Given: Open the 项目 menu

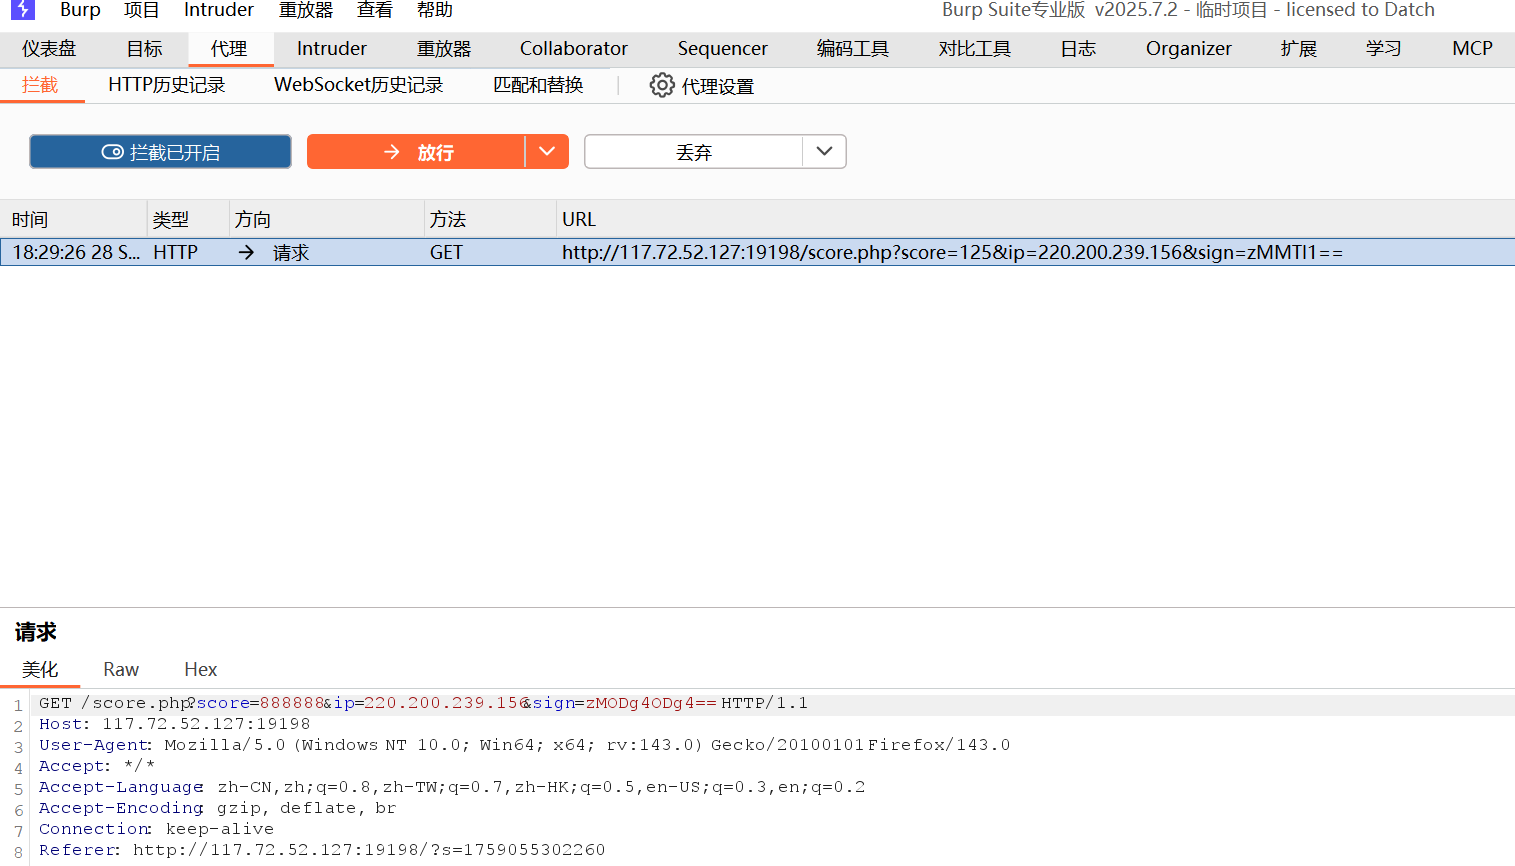Looking at the screenshot, I should (x=141, y=10).
